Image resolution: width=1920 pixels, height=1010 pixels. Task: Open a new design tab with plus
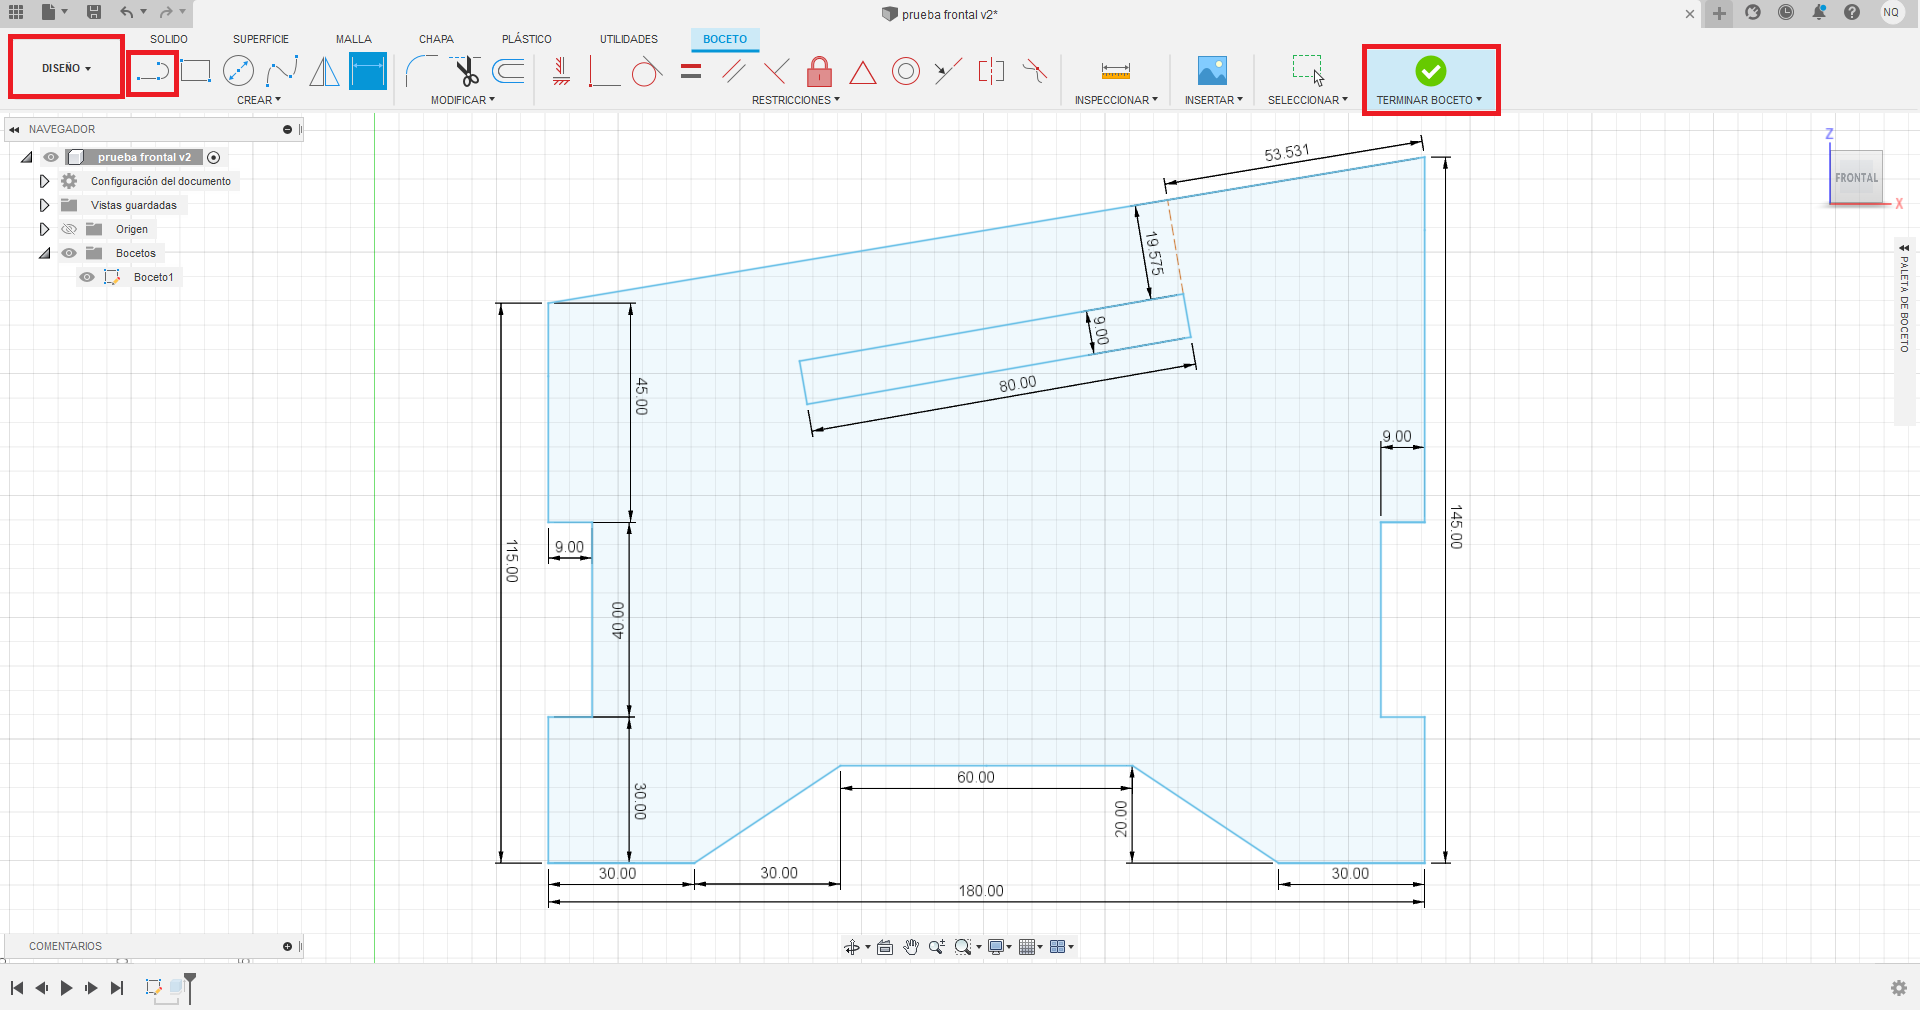(1719, 13)
